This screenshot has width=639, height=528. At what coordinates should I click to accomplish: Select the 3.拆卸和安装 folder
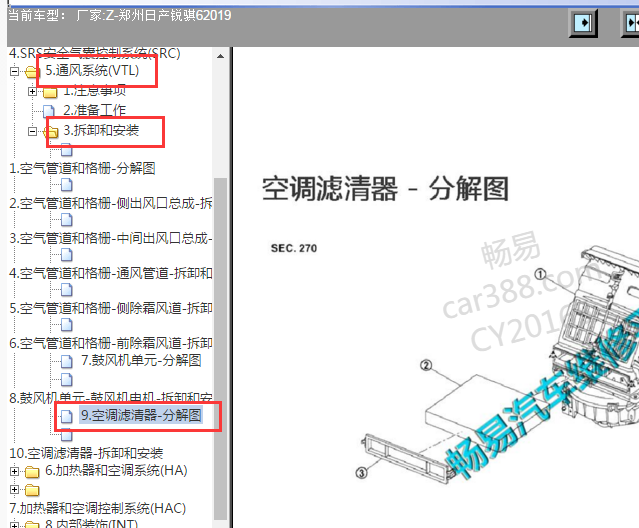pyautogui.click(x=101, y=130)
